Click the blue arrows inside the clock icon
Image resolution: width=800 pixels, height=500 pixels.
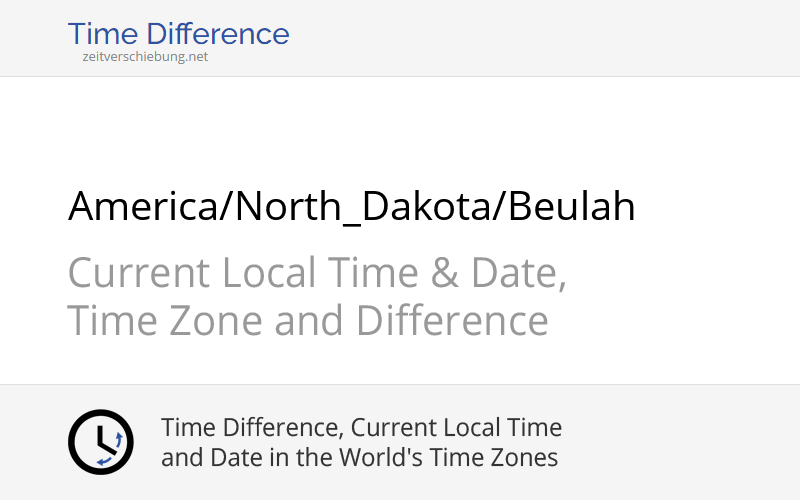point(112,447)
